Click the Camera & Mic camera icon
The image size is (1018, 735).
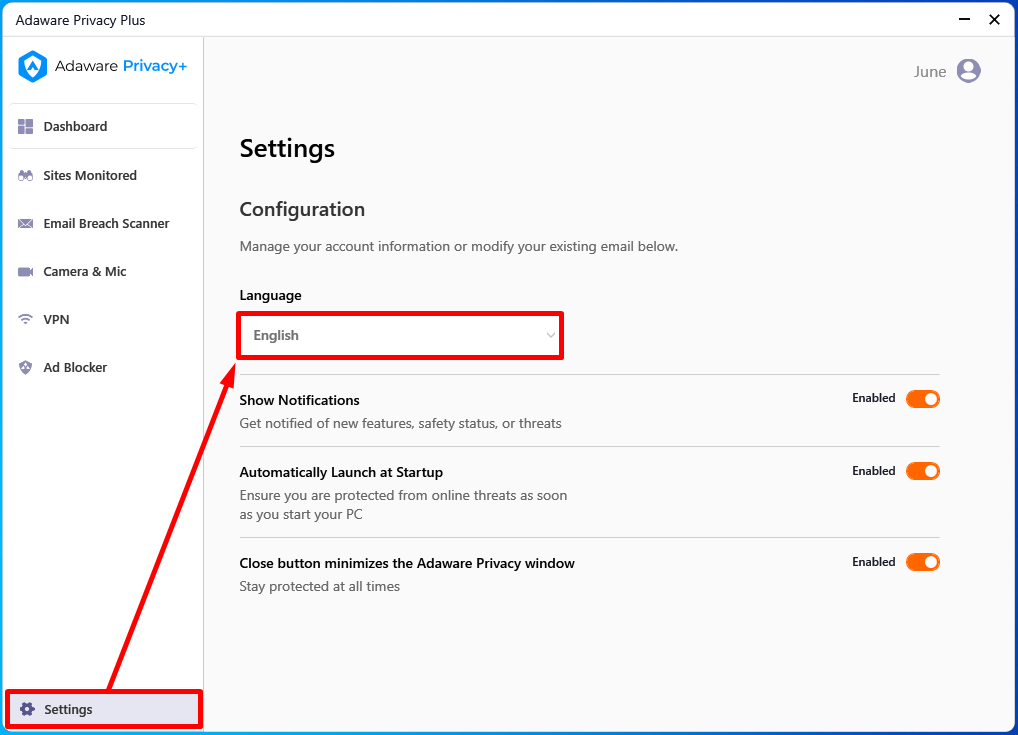(25, 271)
